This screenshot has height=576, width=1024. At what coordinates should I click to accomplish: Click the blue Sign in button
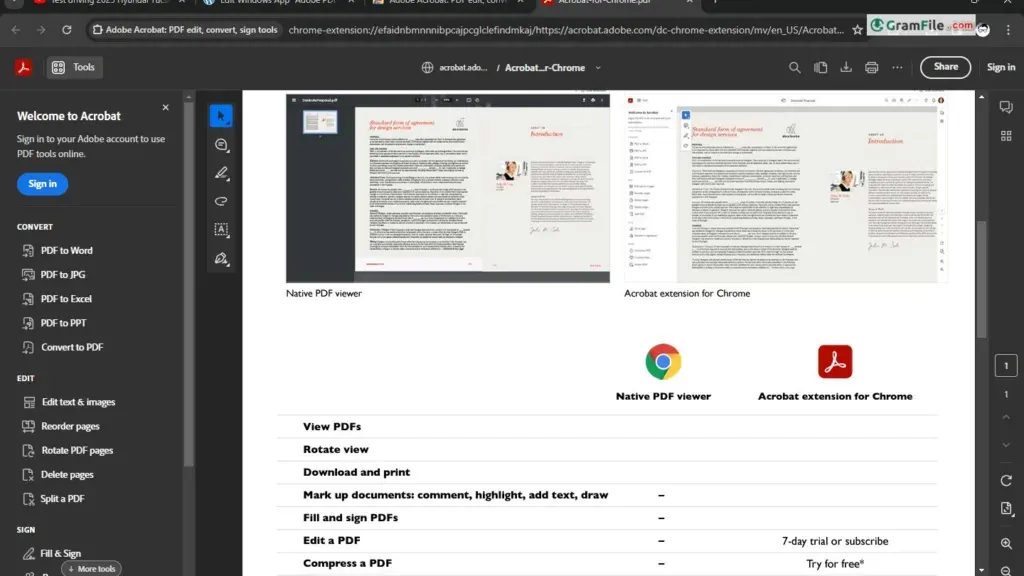pyautogui.click(x=42, y=184)
